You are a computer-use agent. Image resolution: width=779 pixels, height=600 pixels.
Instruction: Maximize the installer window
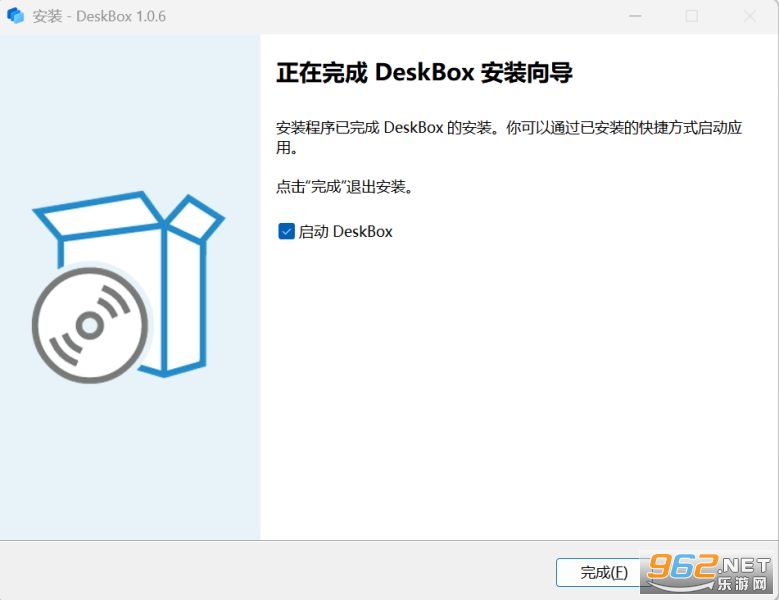(x=692, y=16)
